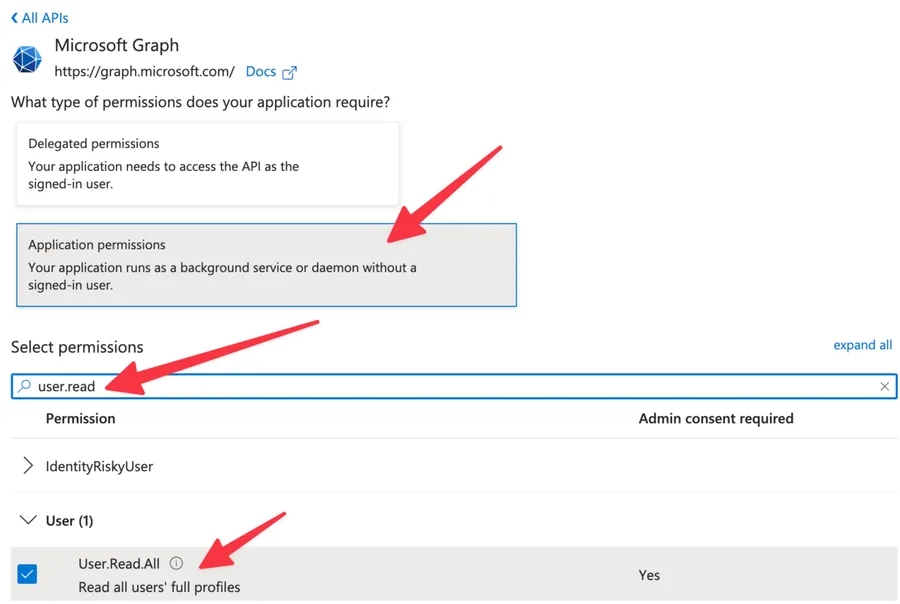Screen dimensions: 900x604
Task: Click the back chevron before All APIs
Action: [14, 18]
